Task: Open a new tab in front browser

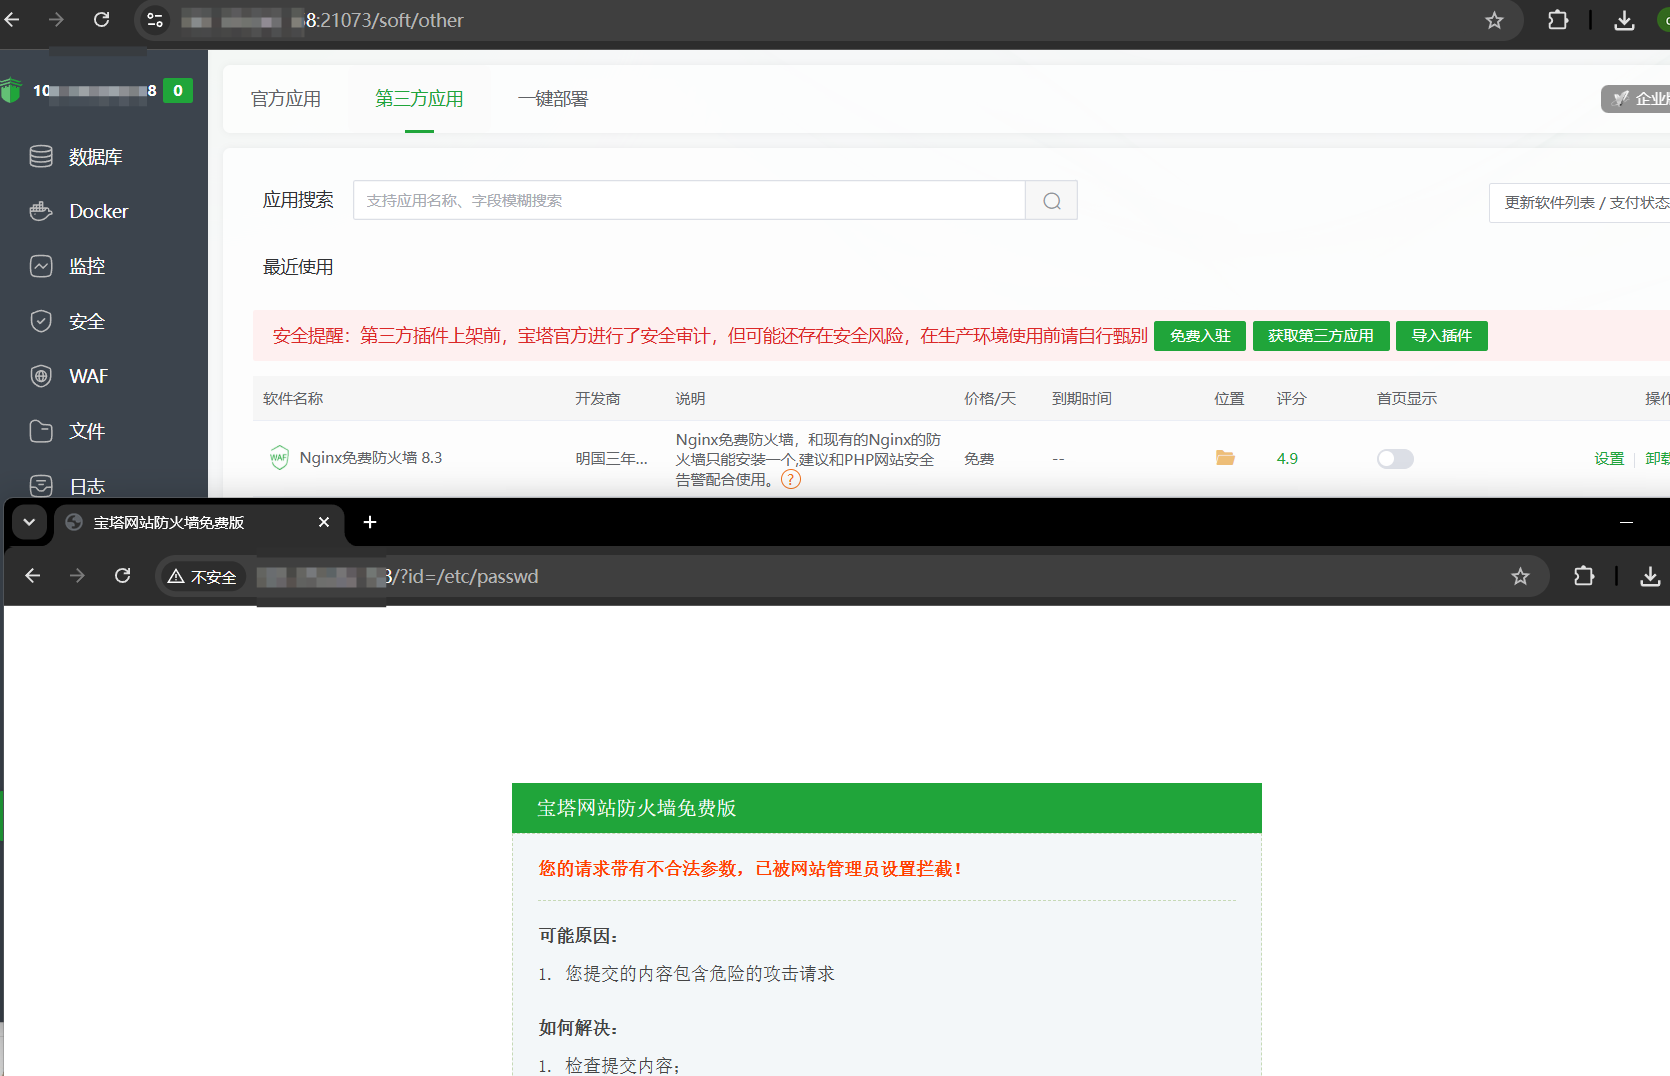Action: (x=370, y=522)
